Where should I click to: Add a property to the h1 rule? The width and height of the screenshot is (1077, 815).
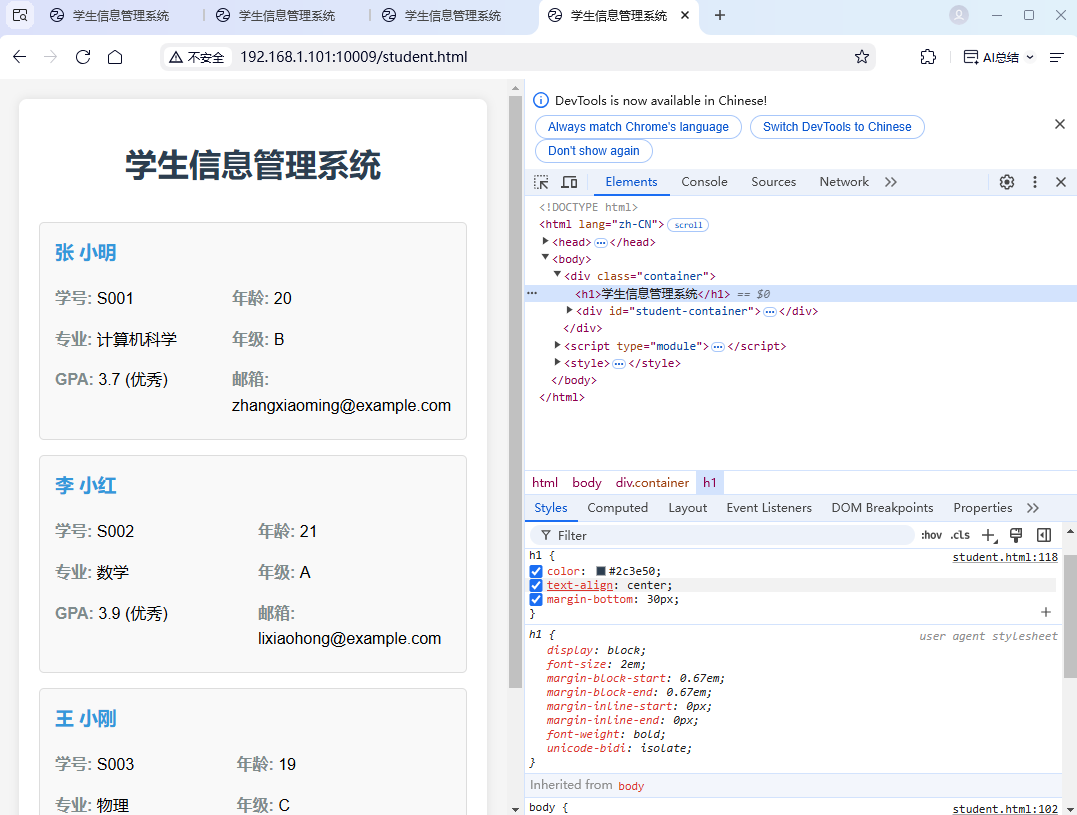click(x=1045, y=612)
